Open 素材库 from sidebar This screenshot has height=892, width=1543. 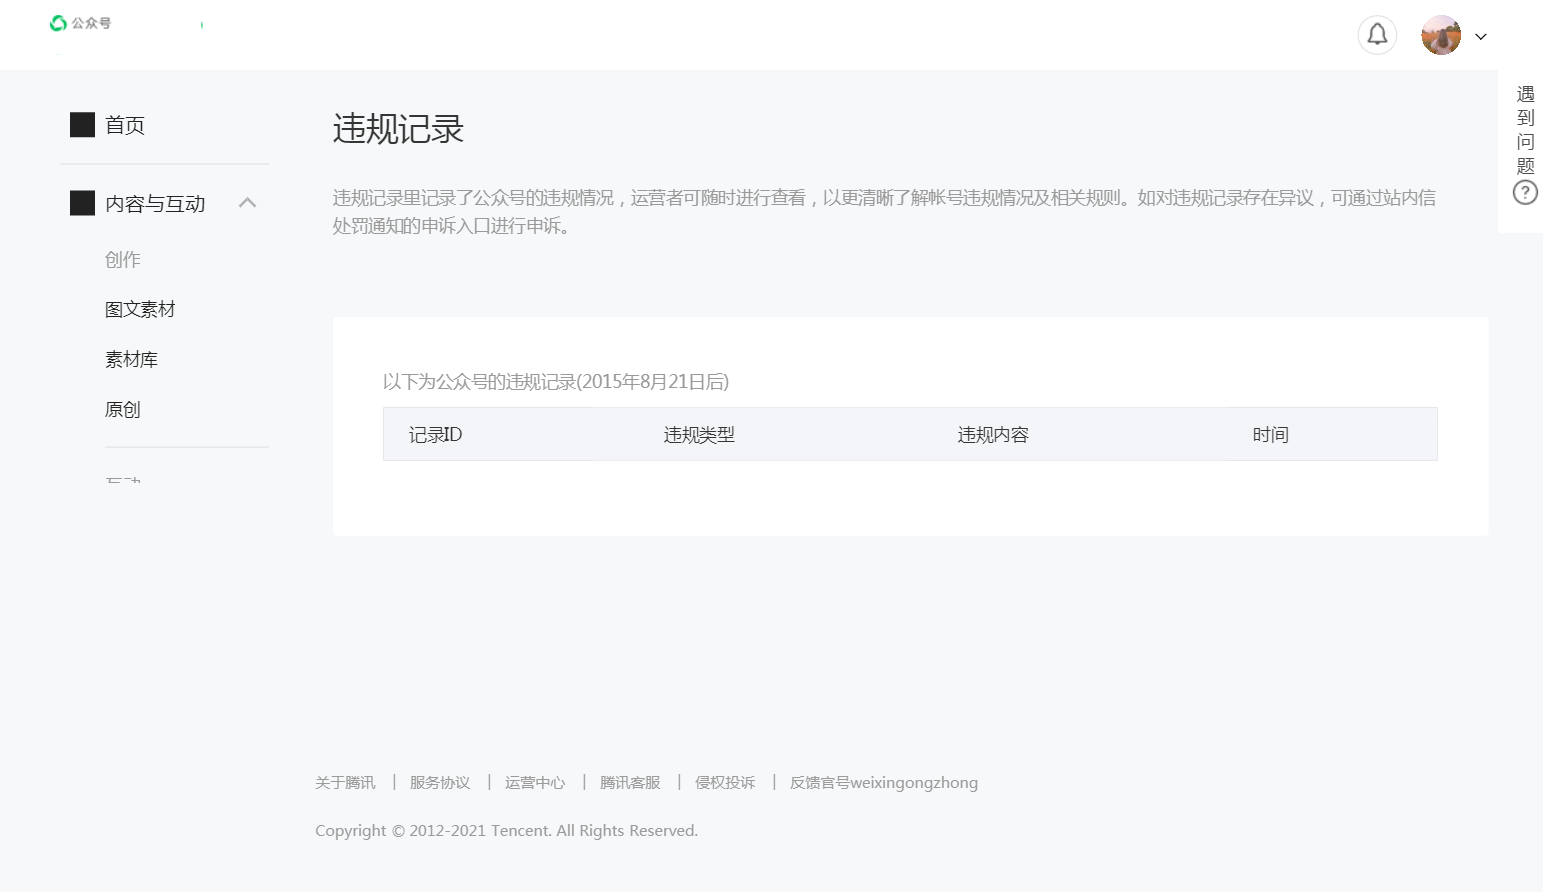(x=131, y=360)
